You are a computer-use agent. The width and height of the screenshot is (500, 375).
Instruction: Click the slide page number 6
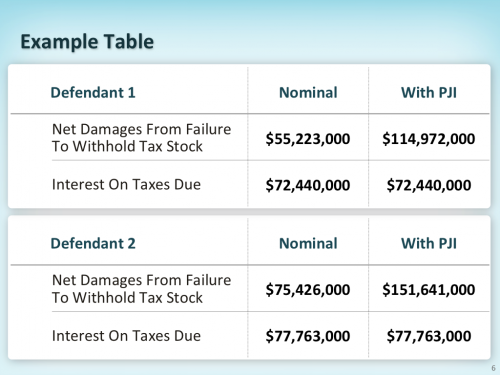coord(493,368)
